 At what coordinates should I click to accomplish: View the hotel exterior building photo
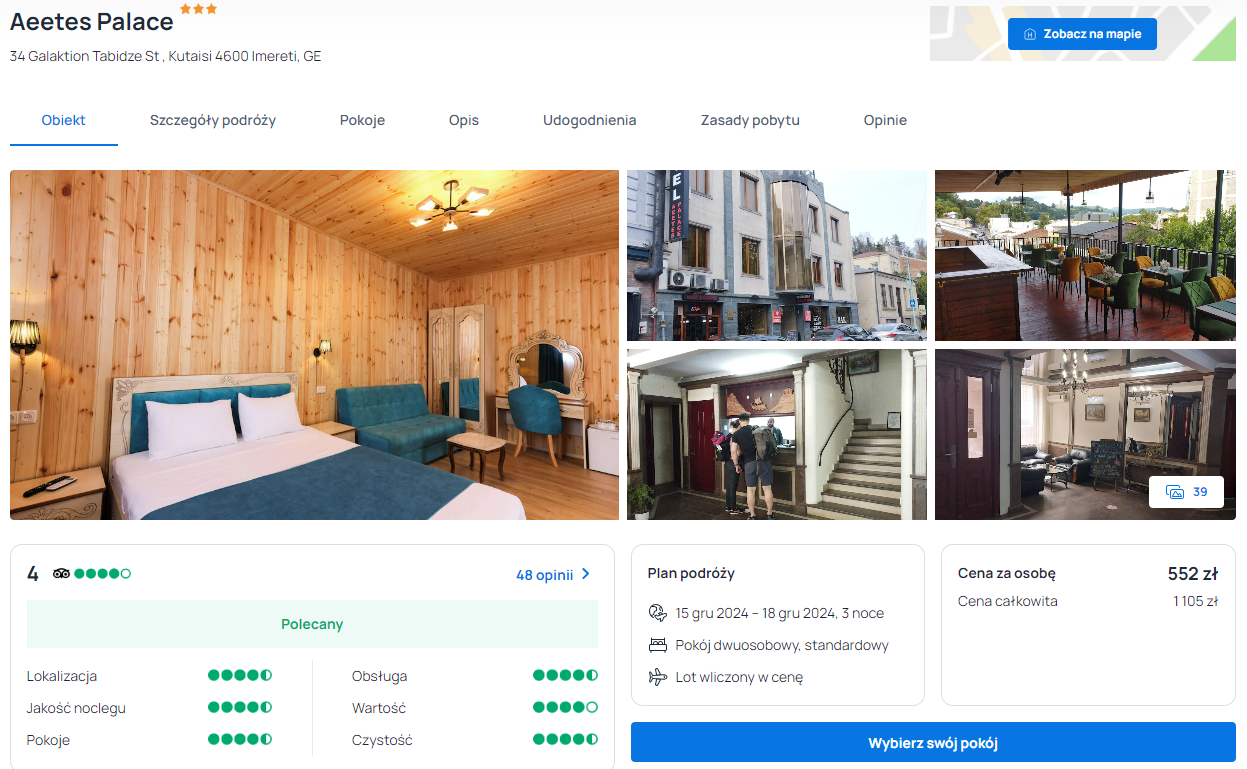coord(776,255)
